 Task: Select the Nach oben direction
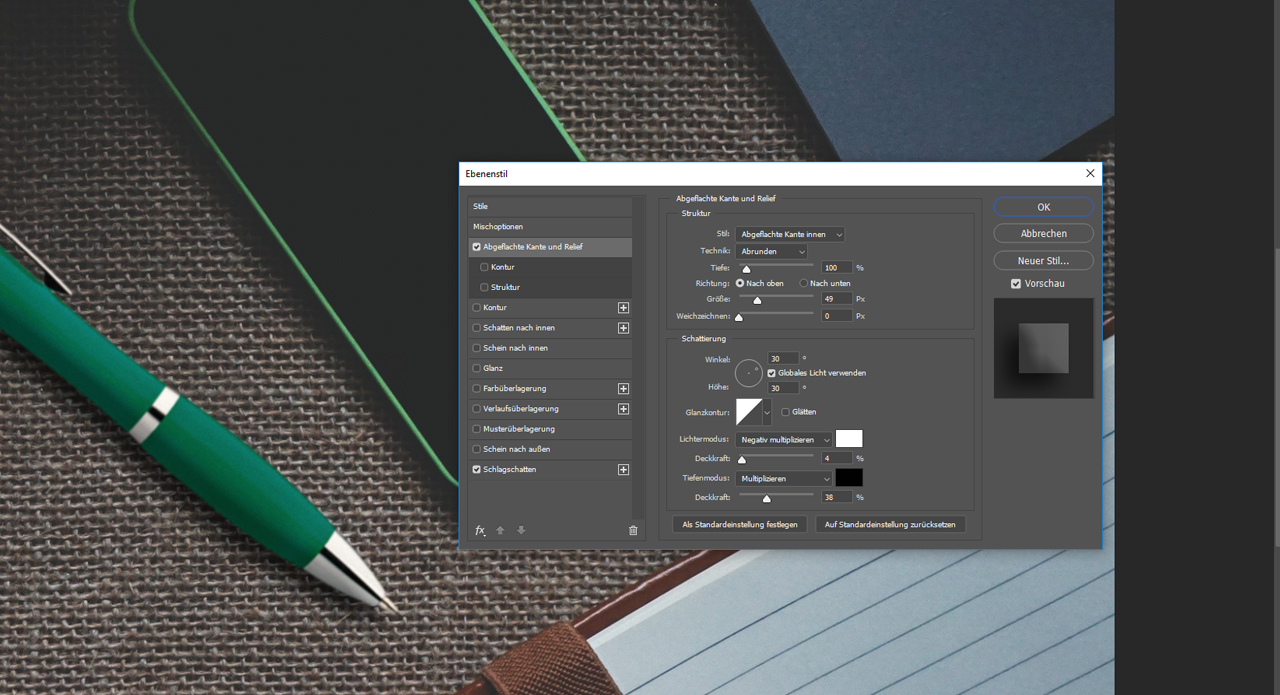tap(740, 283)
